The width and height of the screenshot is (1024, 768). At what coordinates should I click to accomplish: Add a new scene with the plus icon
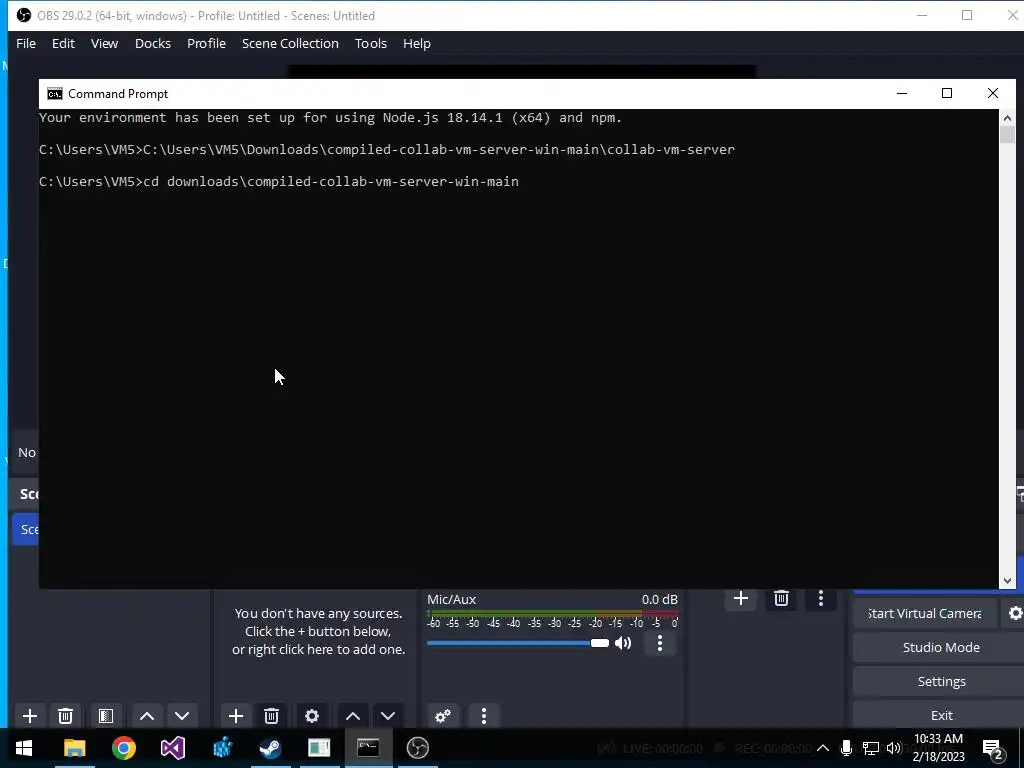click(29, 716)
